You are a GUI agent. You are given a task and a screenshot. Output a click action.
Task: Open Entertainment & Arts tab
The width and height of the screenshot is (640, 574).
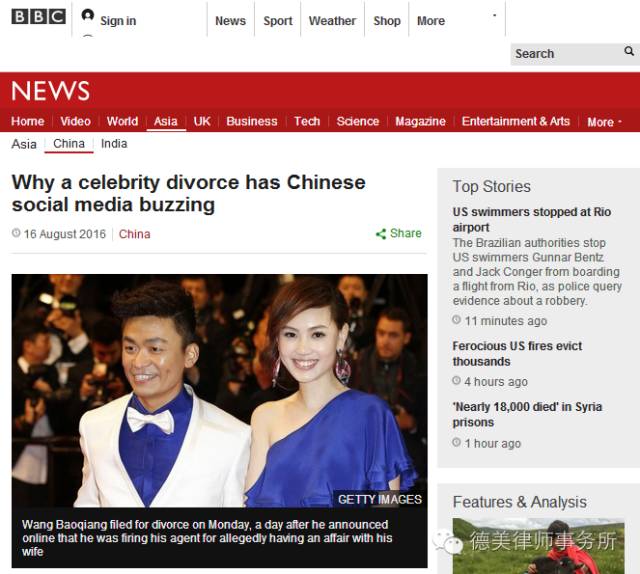point(515,122)
